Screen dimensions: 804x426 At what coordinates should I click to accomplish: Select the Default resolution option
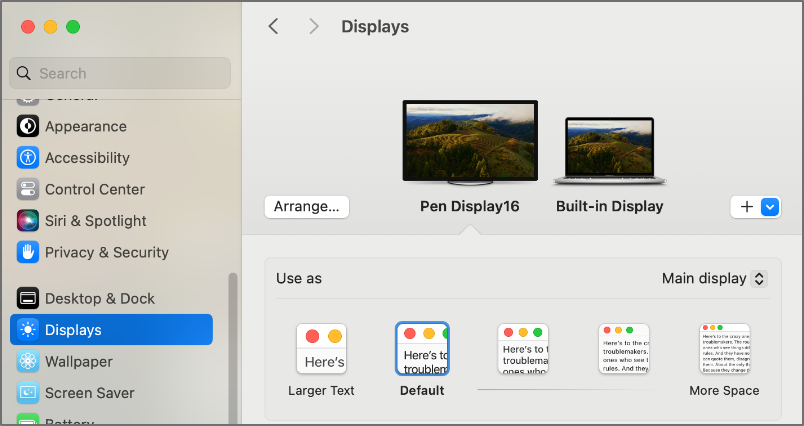tap(422, 349)
